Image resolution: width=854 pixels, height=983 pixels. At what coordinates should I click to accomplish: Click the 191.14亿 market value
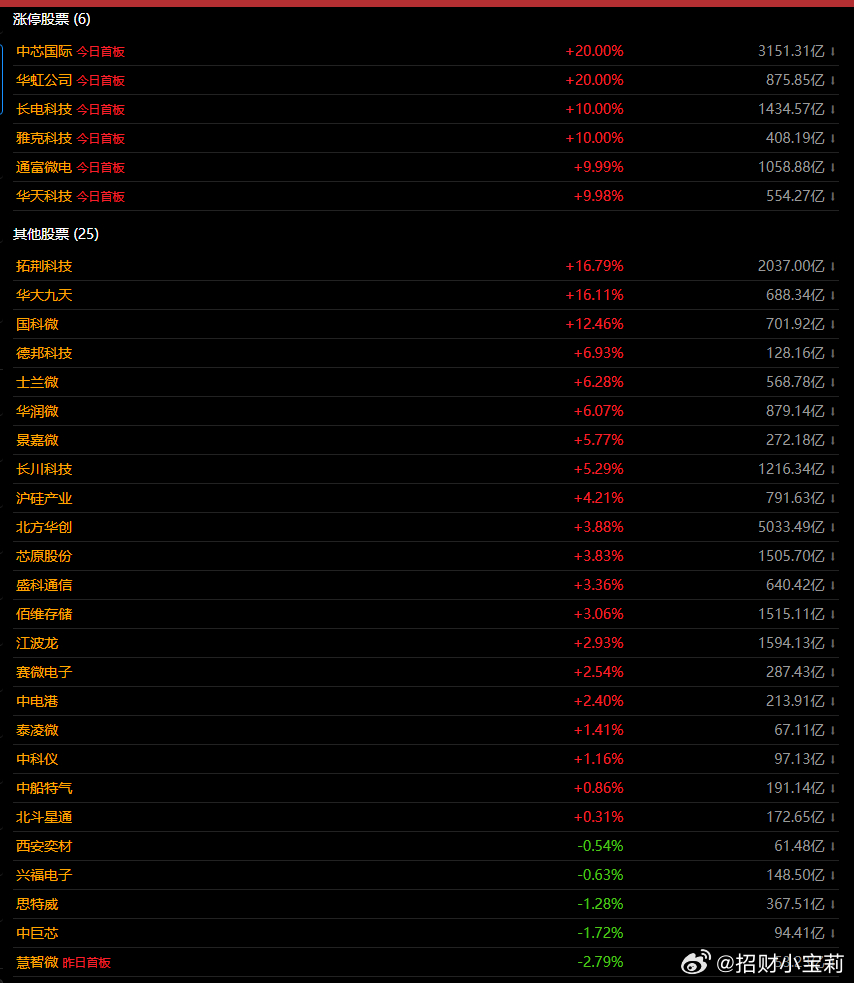click(795, 788)
